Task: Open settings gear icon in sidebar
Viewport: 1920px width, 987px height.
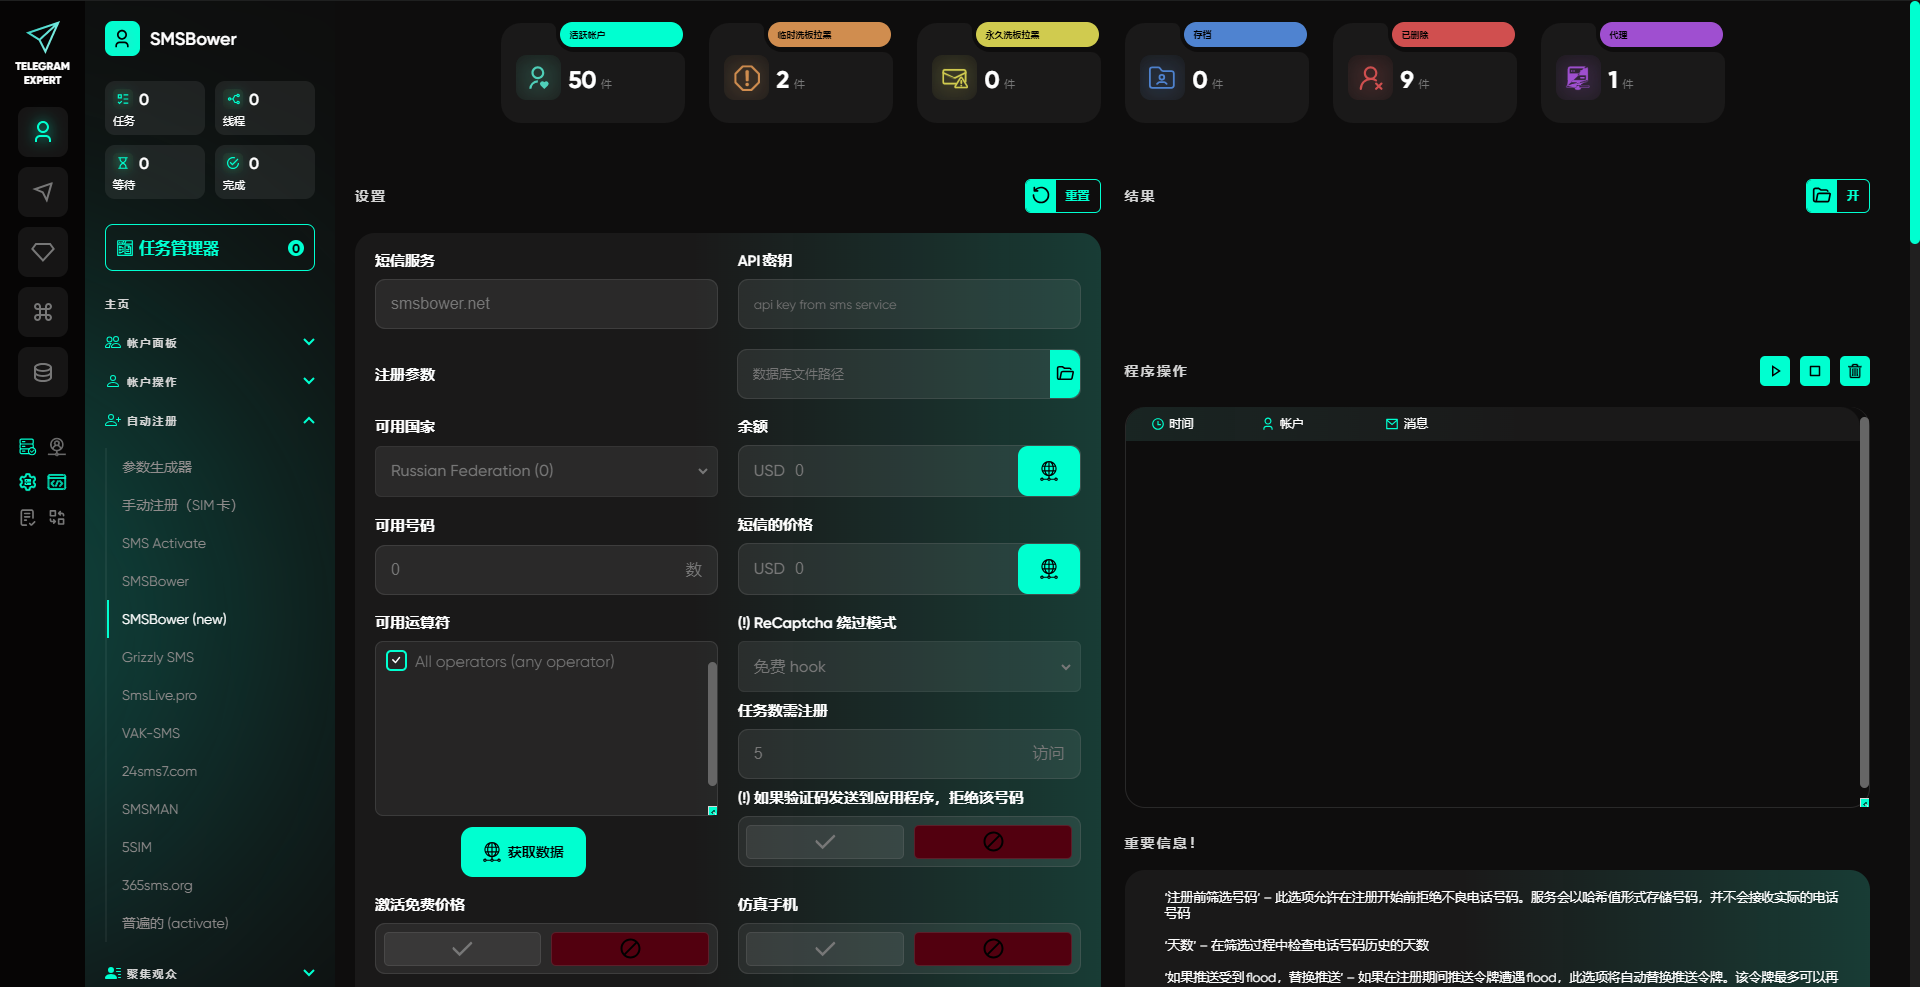Action: [28, 482]
